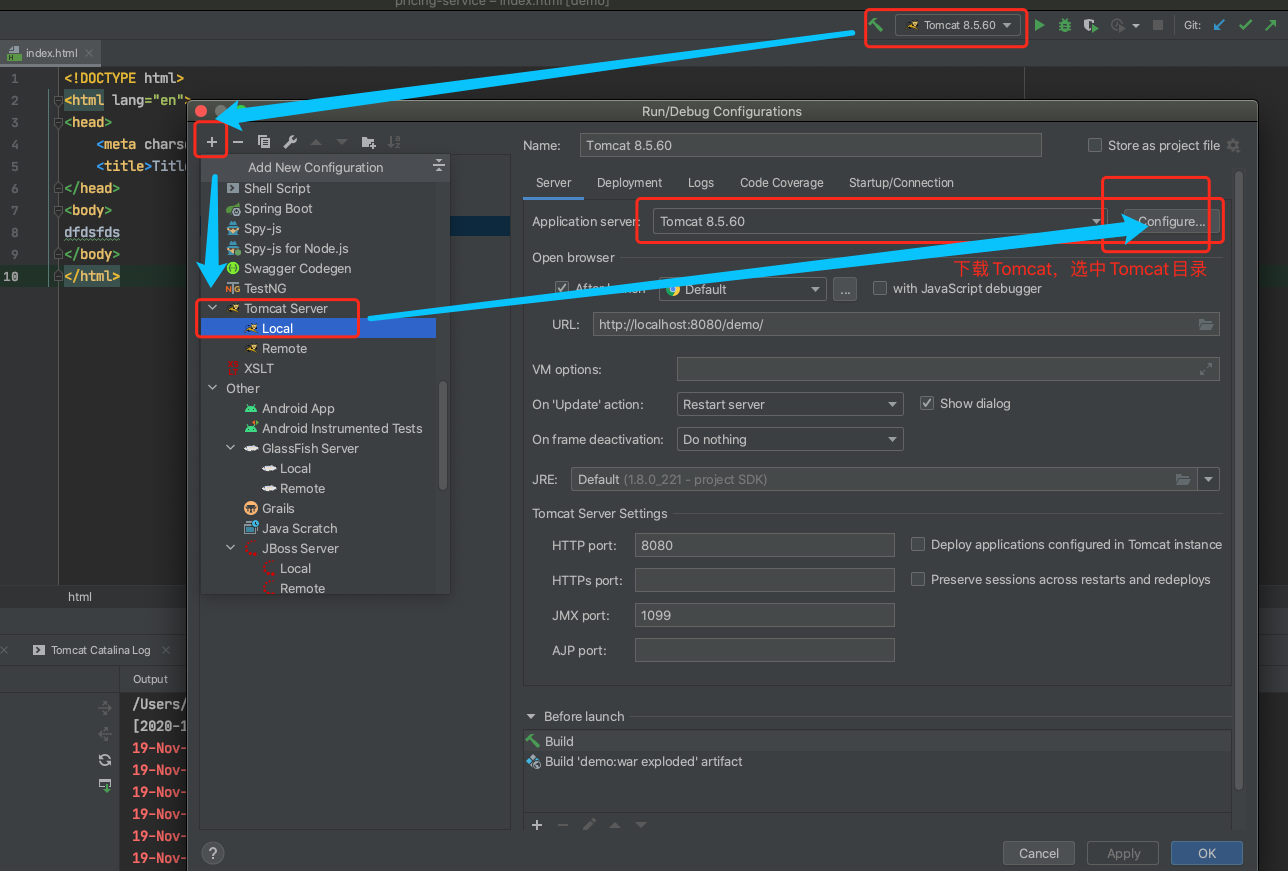Click the green Run button in toolbar
Viewport: 1288px width, 871px height.
tap(1040, 25)
